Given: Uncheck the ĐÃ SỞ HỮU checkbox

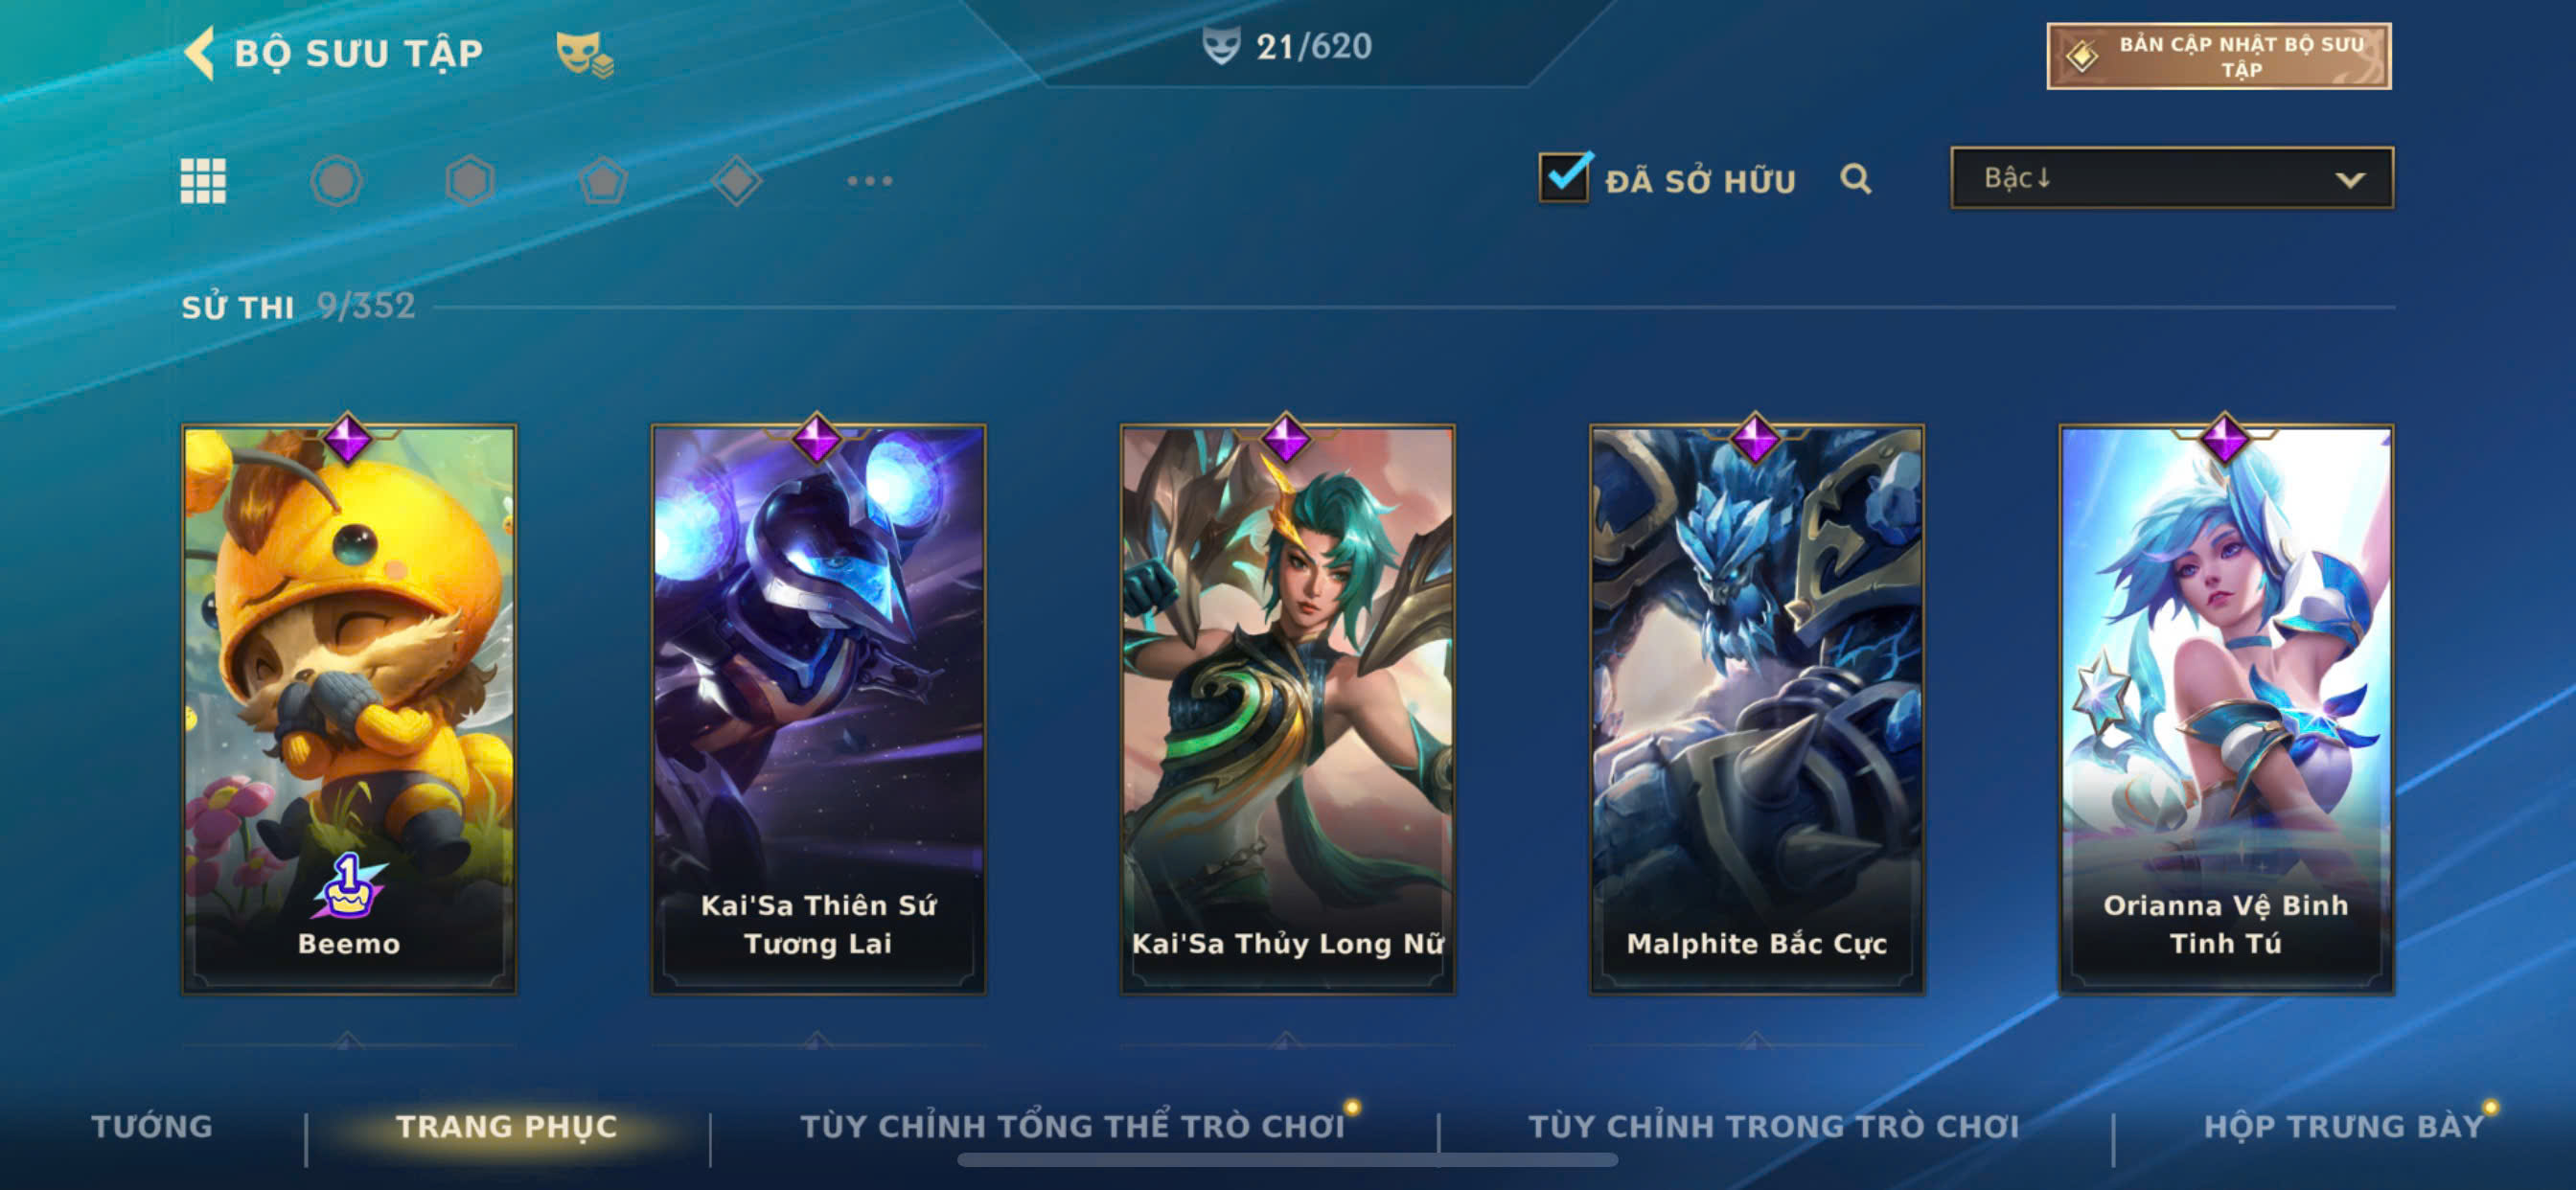Looking at the screenshot, I should pos(1564,177).
